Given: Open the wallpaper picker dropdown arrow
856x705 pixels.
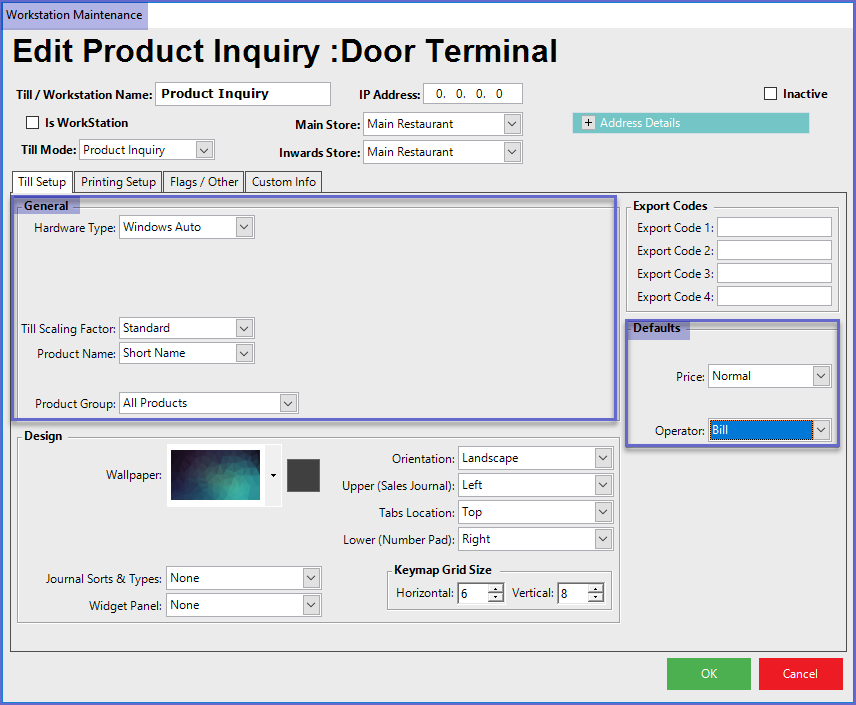Looking at the screenshot, I should [273, 475].
